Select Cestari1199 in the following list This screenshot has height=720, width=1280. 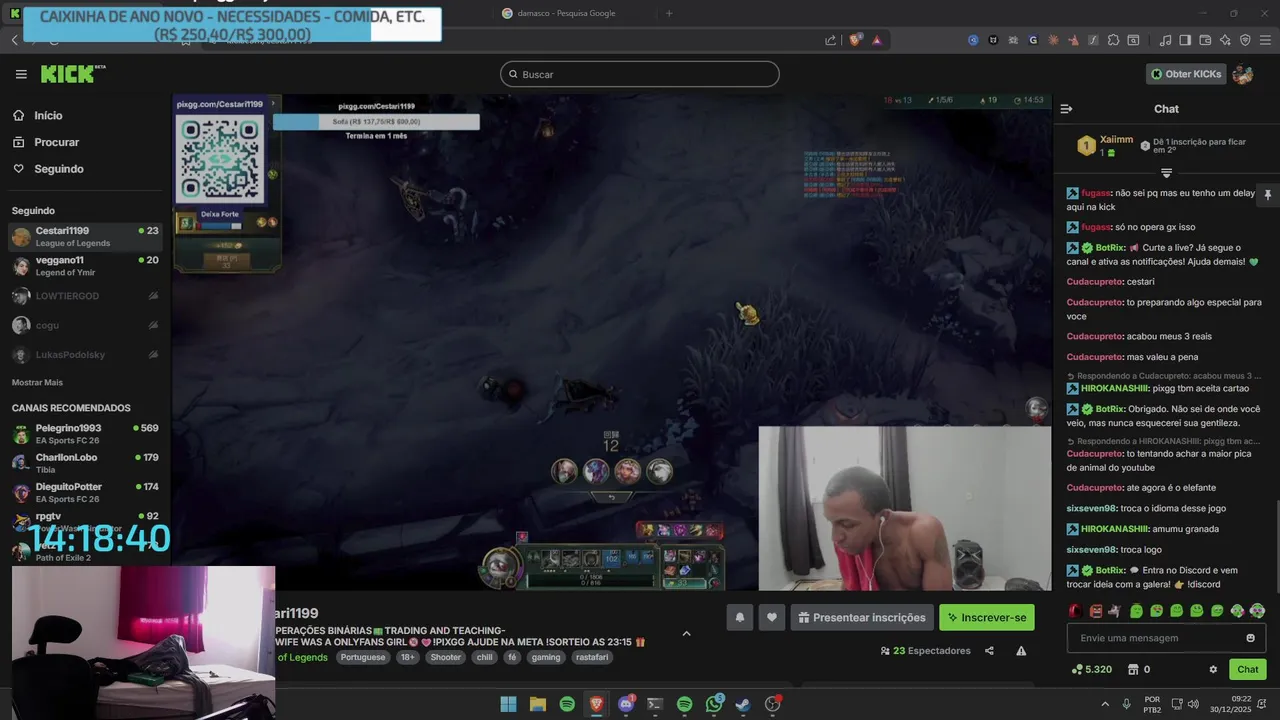pyautogui.click(x=85, y=236)
